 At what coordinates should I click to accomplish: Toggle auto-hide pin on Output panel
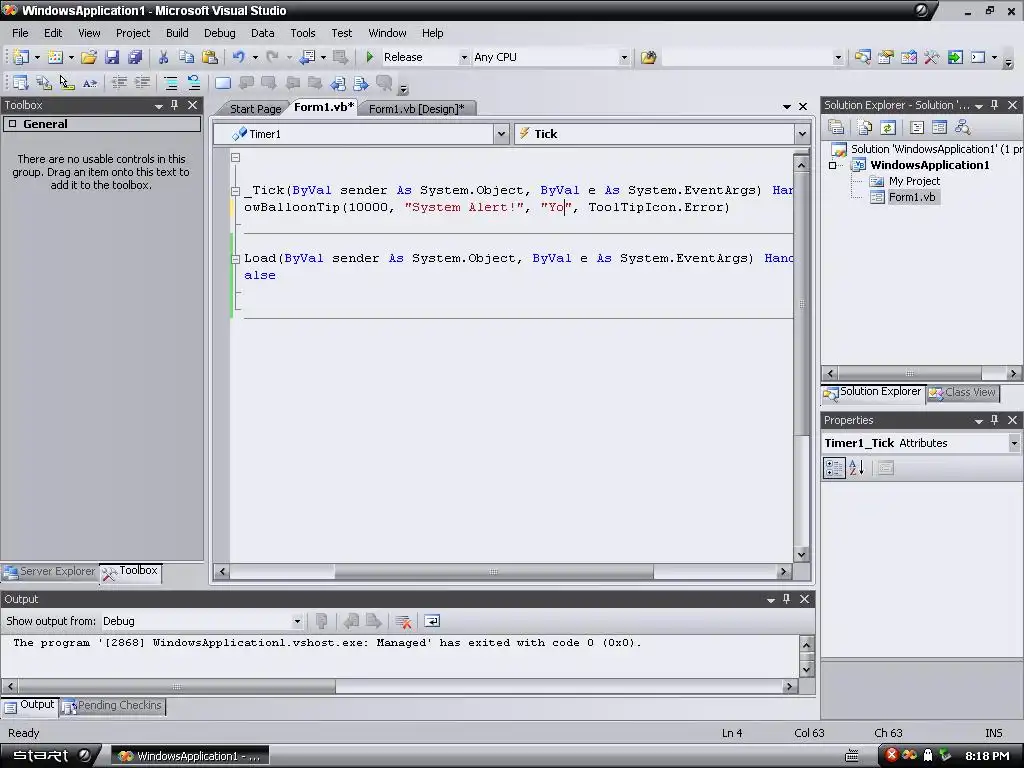tap(786, 598)
